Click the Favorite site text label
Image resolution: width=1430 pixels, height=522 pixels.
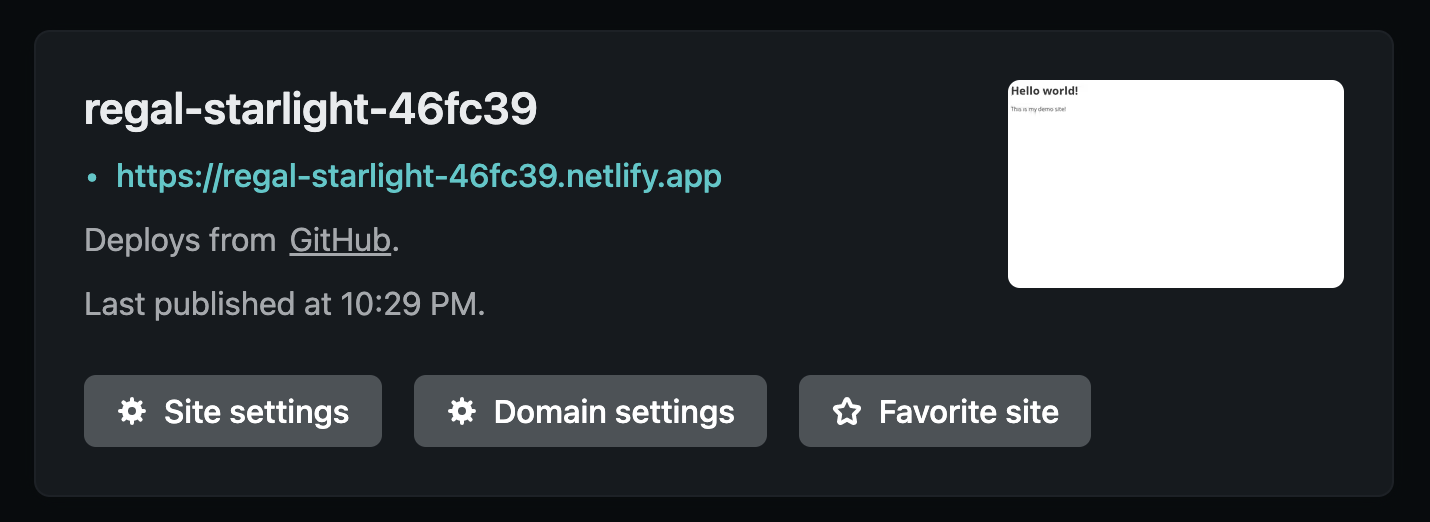pos(968,412)
